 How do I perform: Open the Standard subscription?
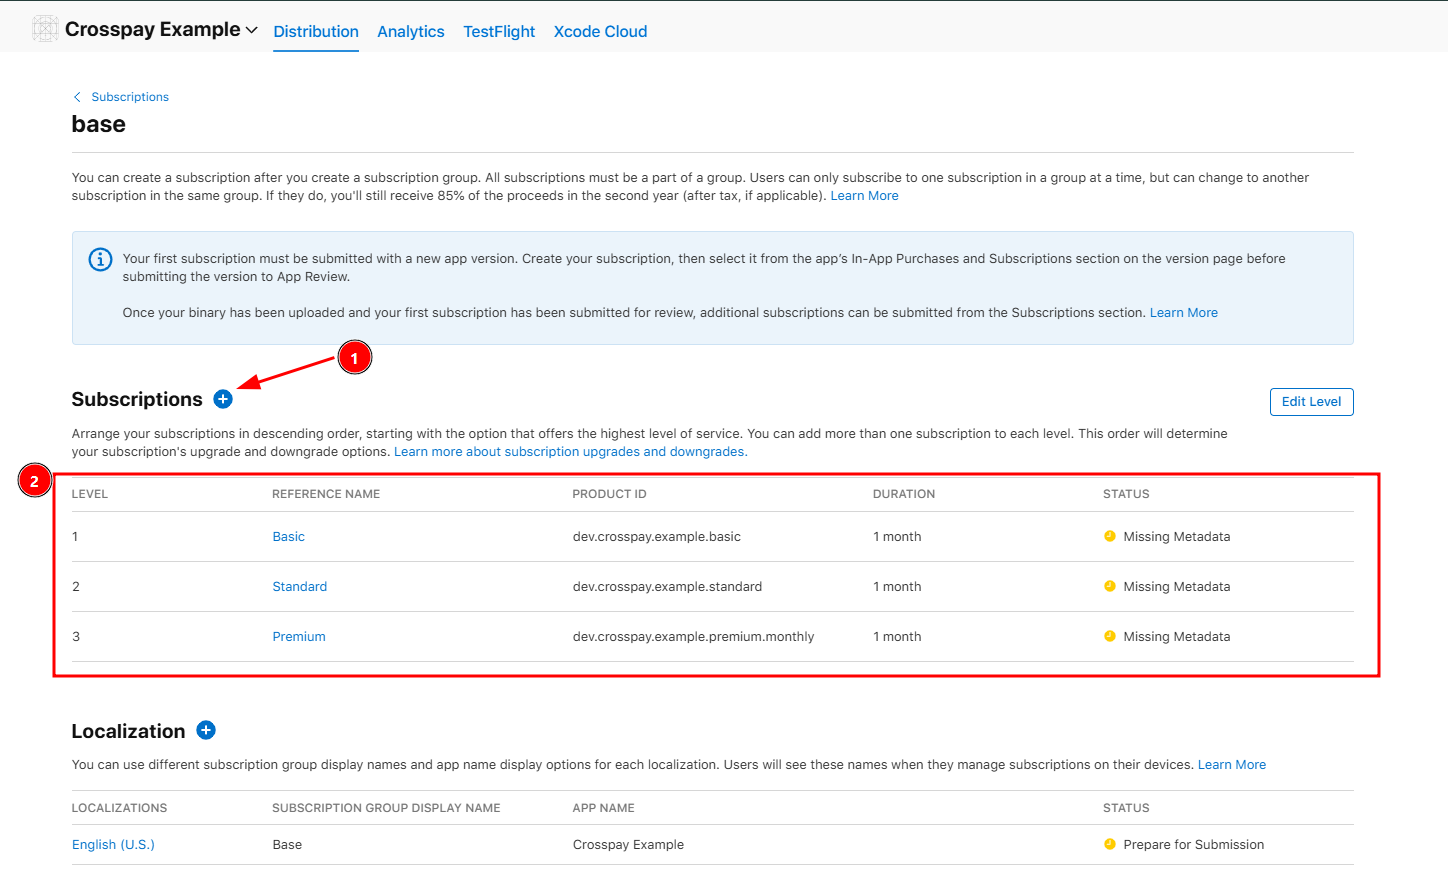tap(300, 587)
